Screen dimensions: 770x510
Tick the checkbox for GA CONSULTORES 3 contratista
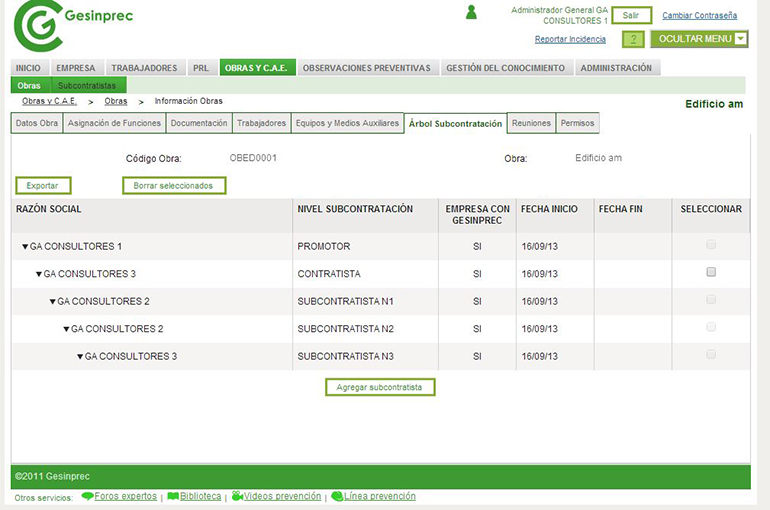[711, 272]
